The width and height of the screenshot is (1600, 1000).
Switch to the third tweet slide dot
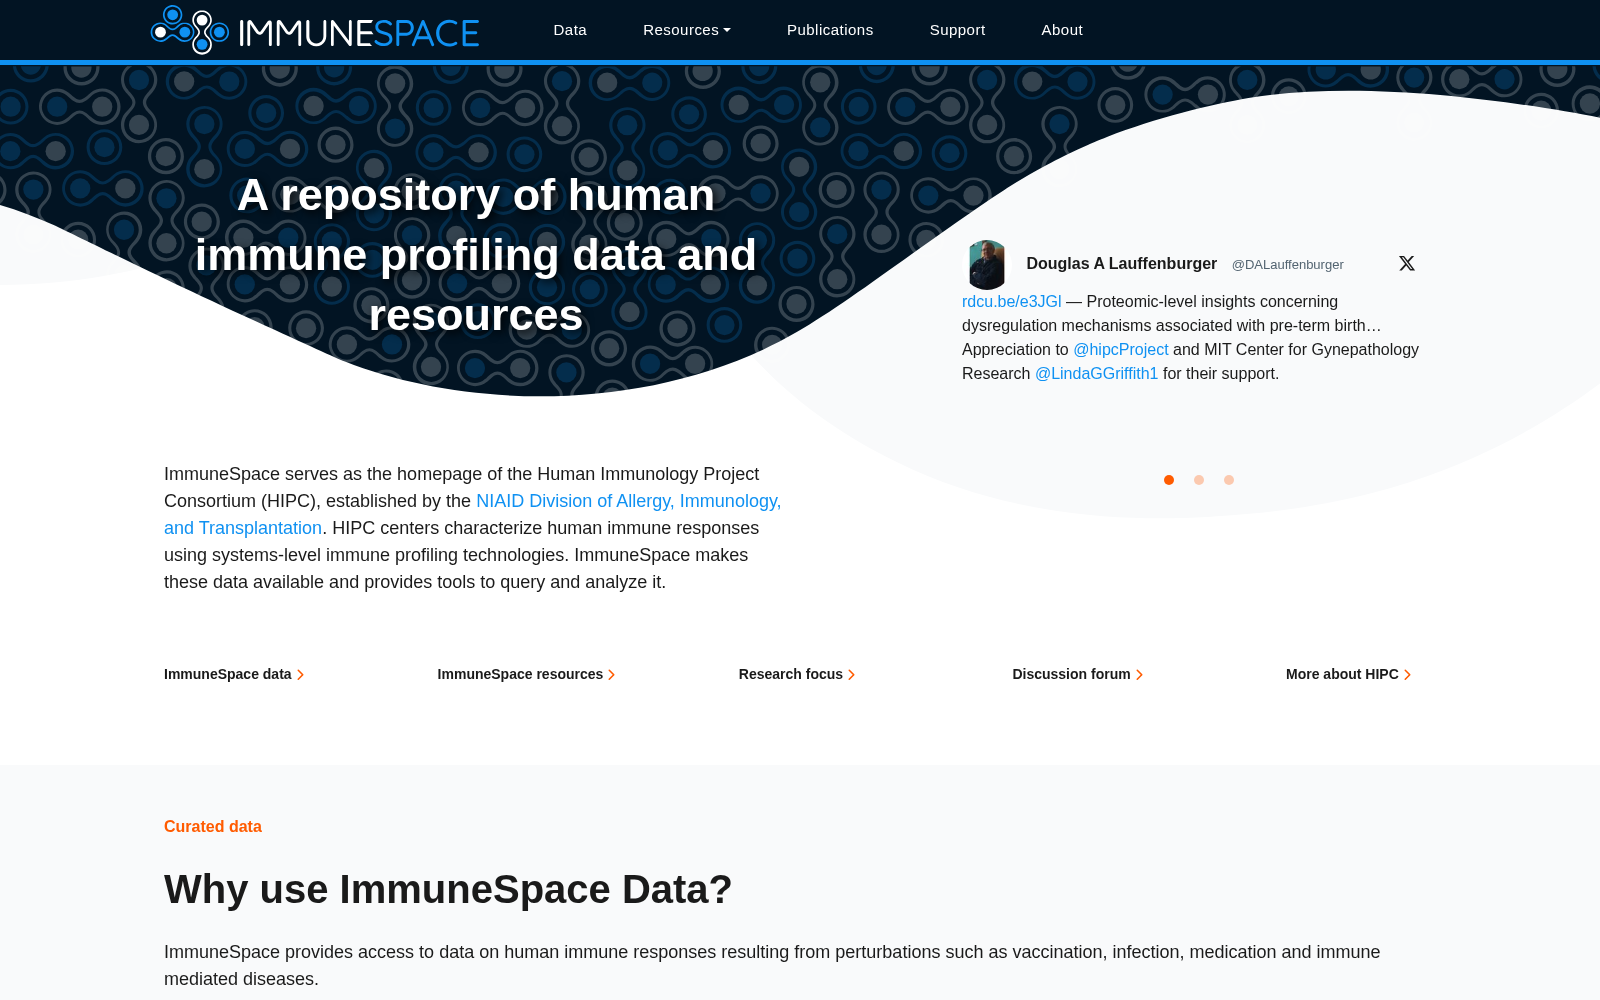tap(1229, 480)
